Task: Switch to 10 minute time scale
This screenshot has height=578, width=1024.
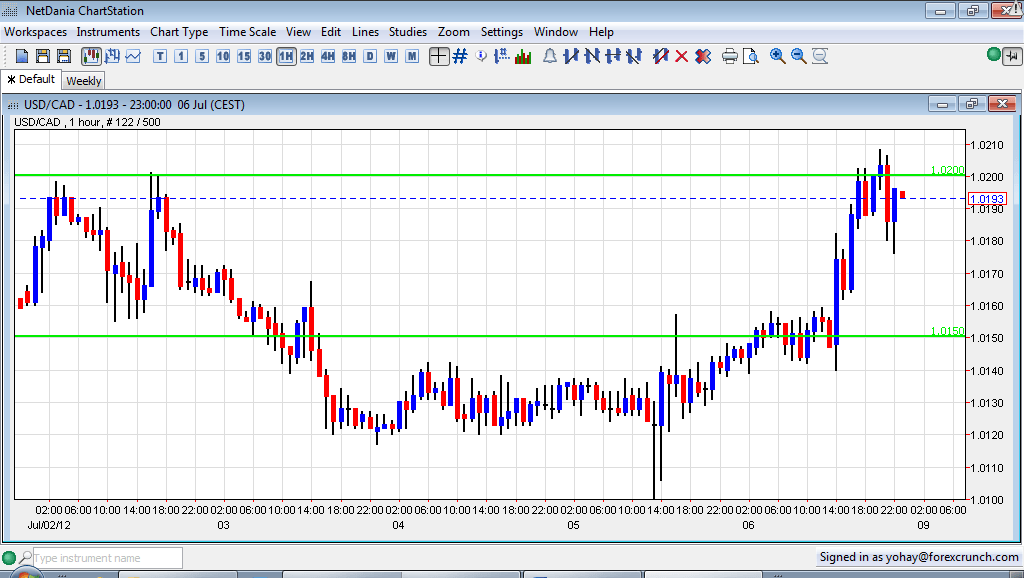Action: click(223, 56)
